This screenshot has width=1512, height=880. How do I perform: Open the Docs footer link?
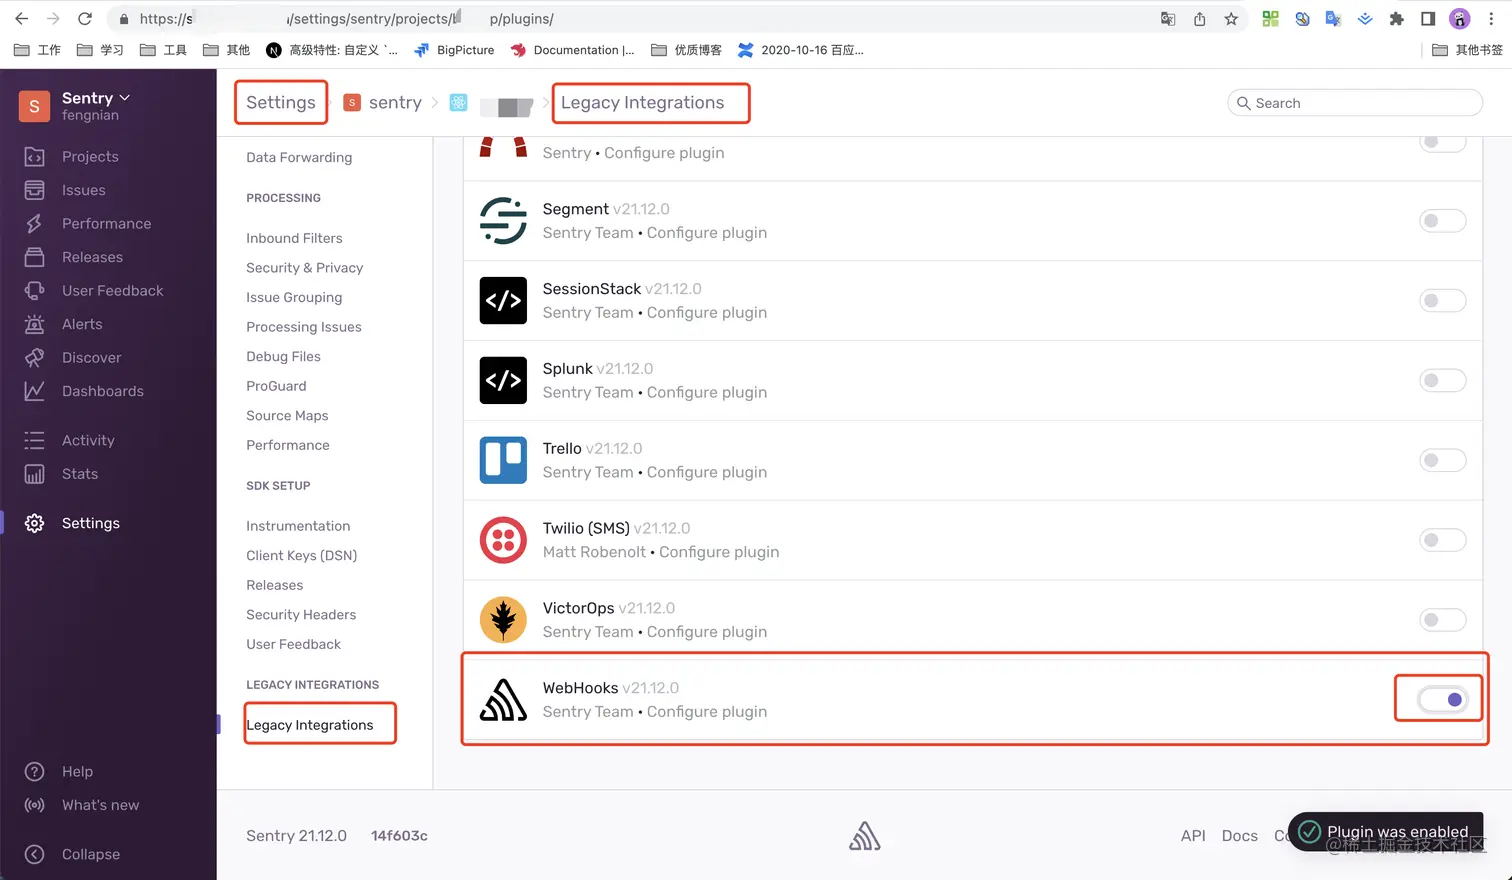click(x=1239, y=836)
